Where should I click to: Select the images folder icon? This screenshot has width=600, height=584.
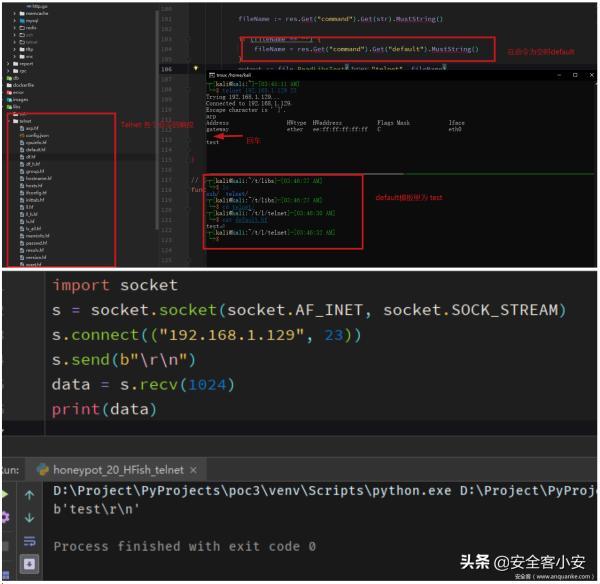(x=8, y=99)
